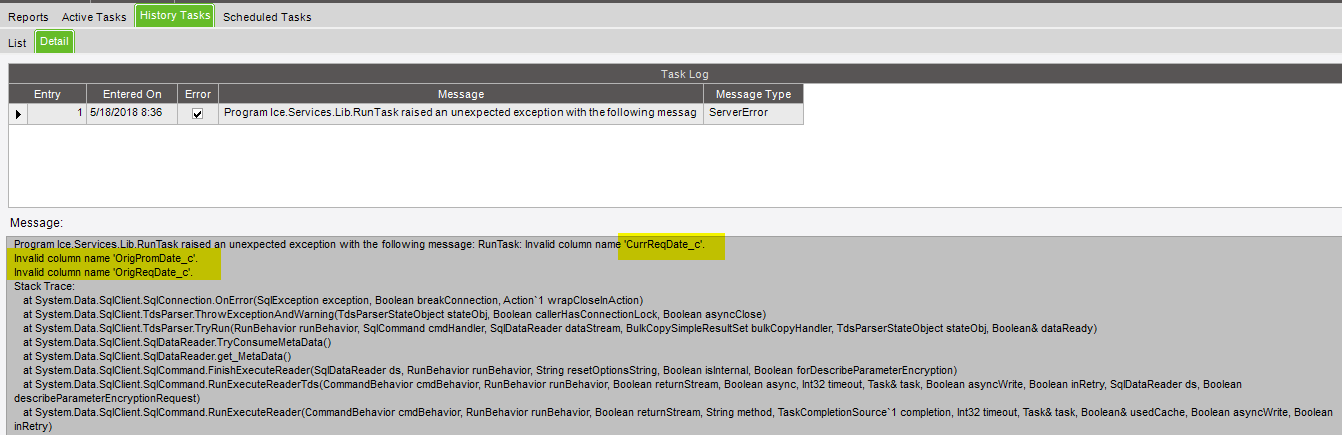Click the SqlConnection.OnError stack trace line
The width and height of the screenshot is (1342, 435).
pyautogui.click(x=333, y=300)
